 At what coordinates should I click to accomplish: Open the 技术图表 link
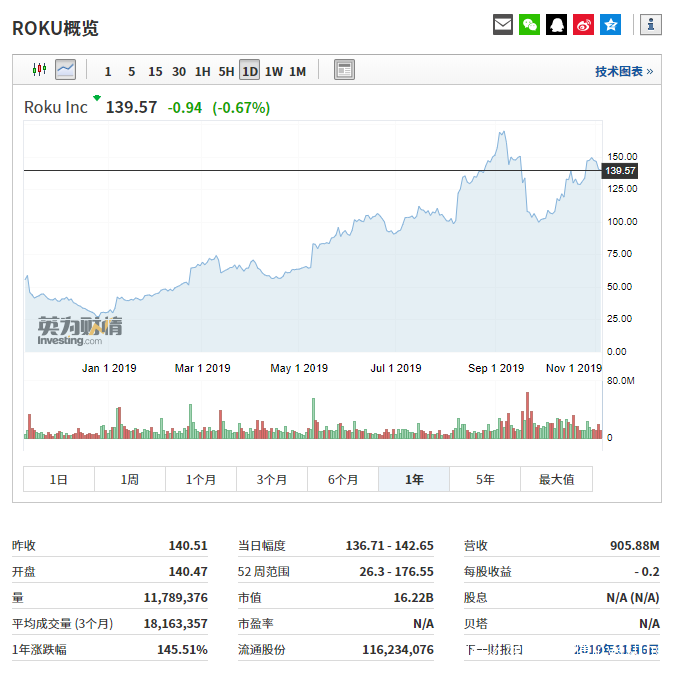coord(624,71)
